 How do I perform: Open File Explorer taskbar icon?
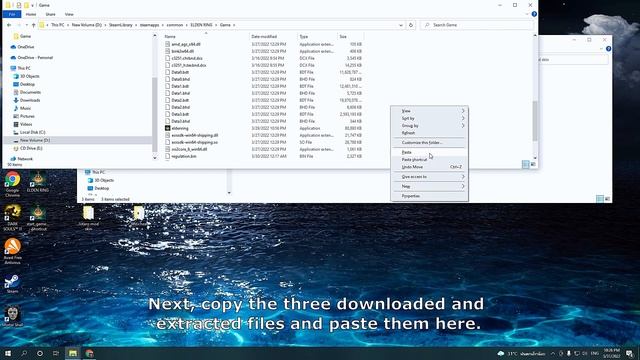[x=73, y=353]
